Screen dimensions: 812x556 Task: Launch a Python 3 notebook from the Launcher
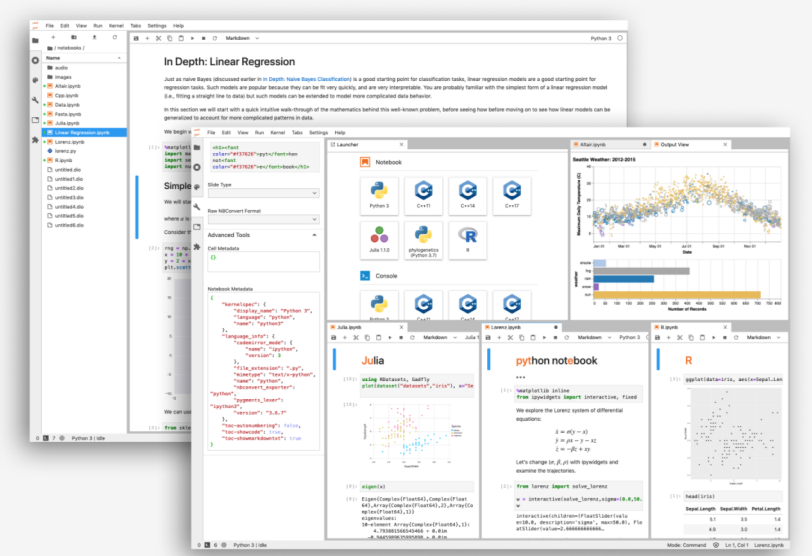click(x=379, y=196)
